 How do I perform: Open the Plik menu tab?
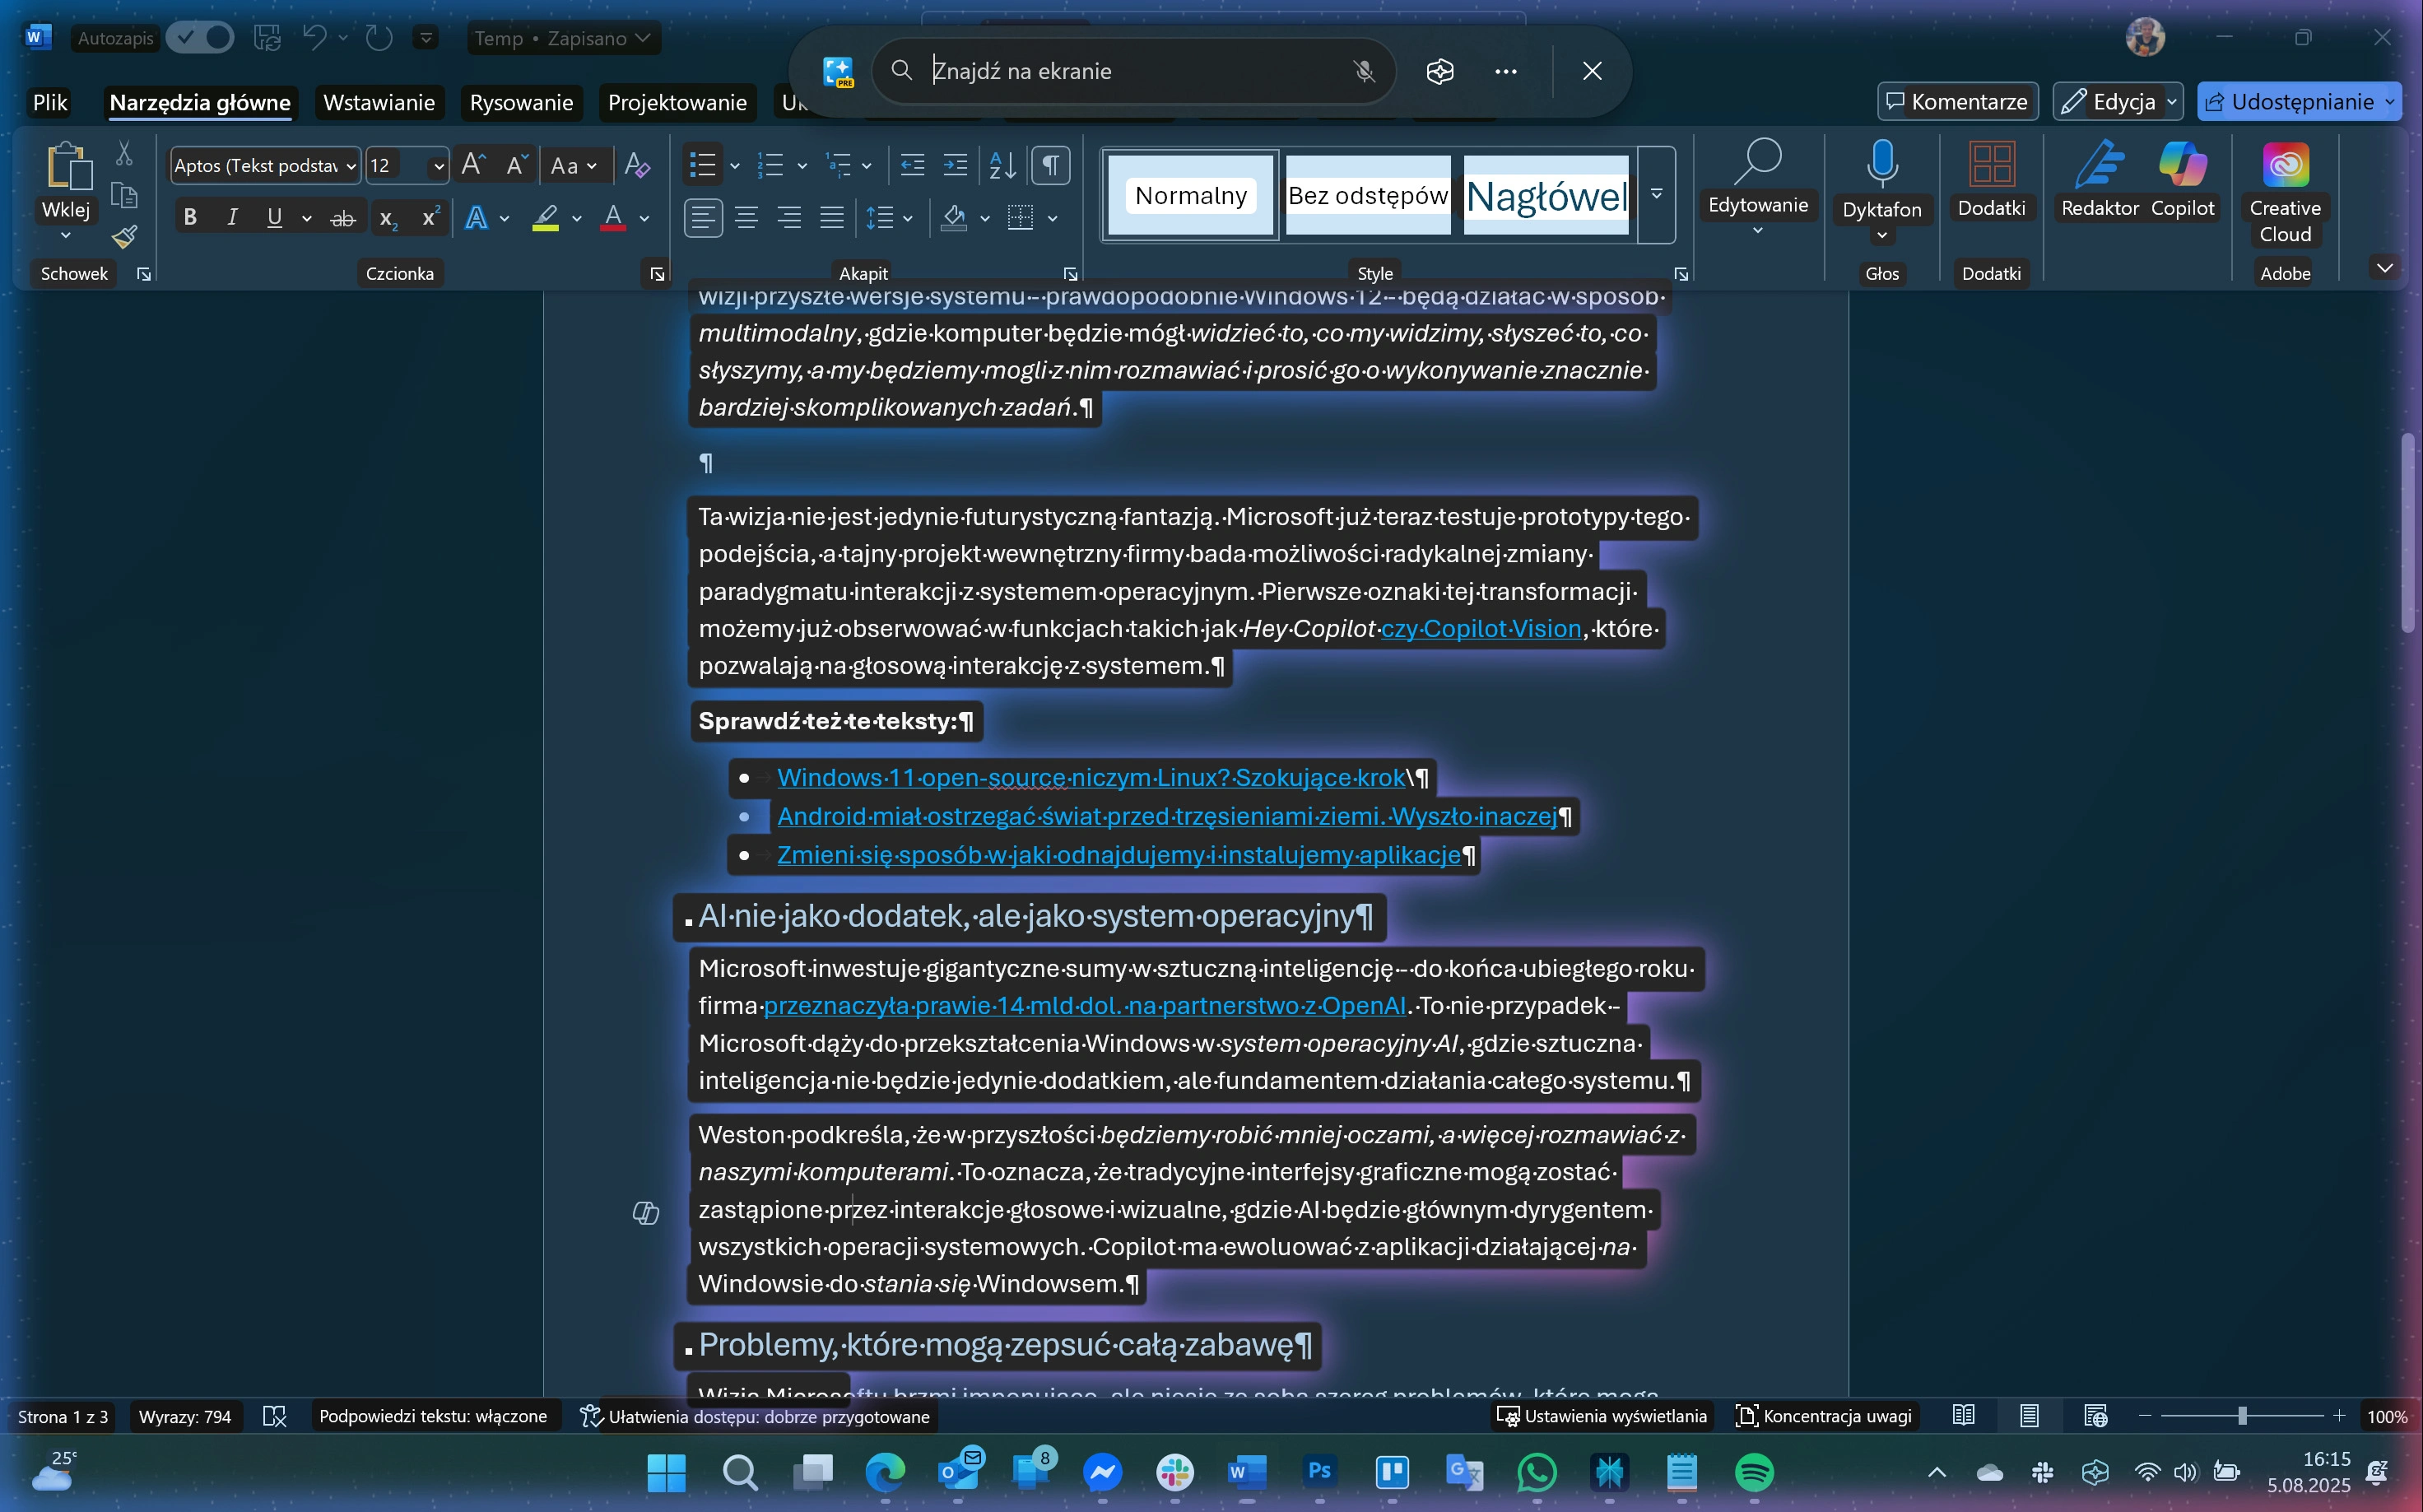[x=50, y=102]
